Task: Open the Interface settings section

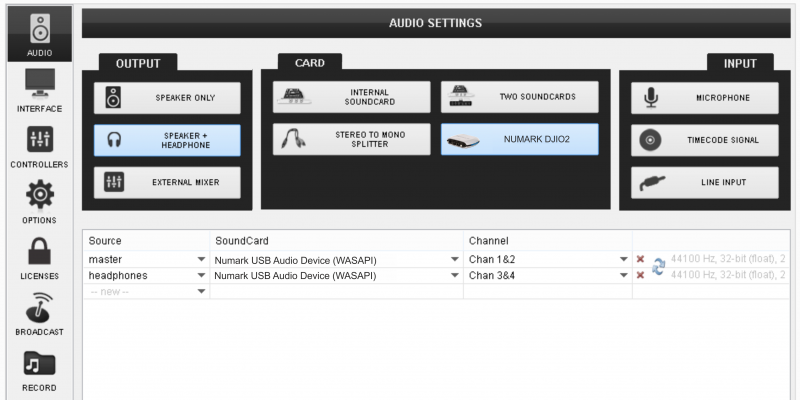Action: pos(39,90)
